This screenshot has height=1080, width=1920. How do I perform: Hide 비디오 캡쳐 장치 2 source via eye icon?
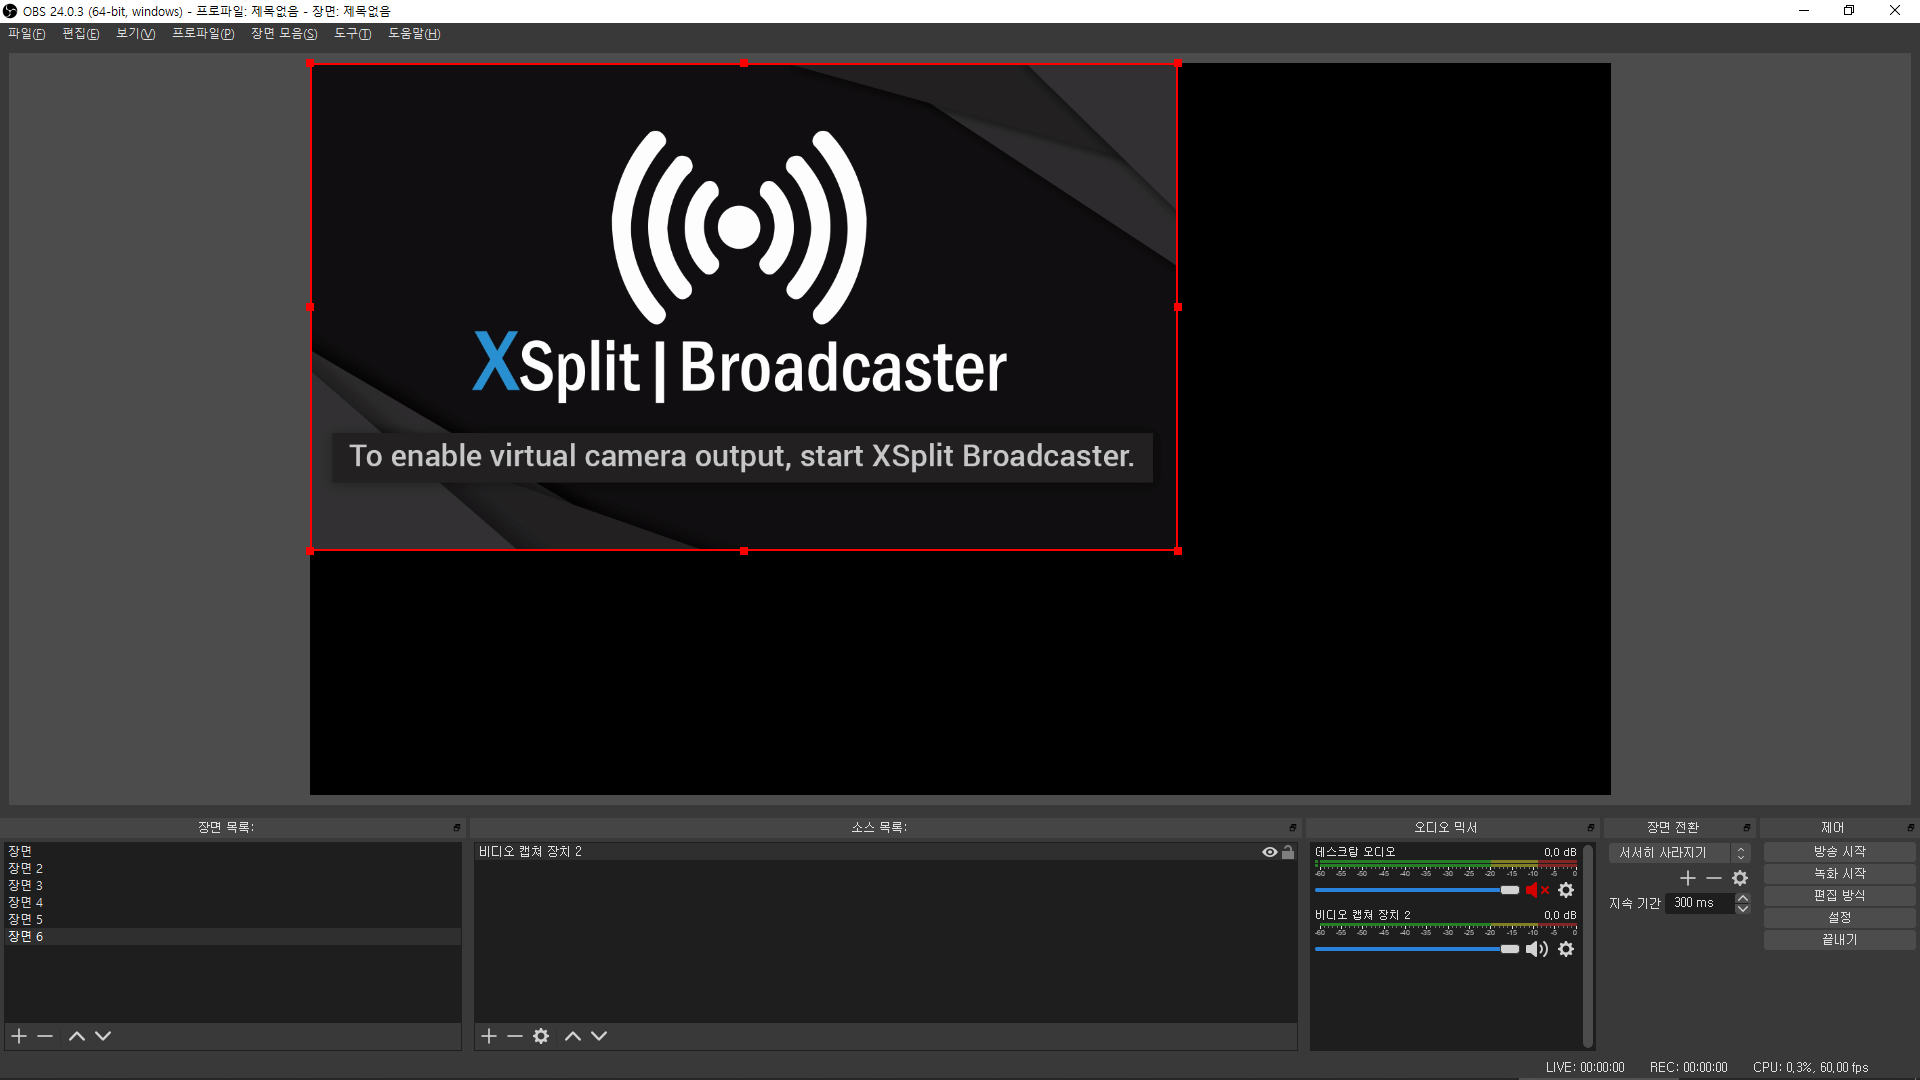point(1270,852)
